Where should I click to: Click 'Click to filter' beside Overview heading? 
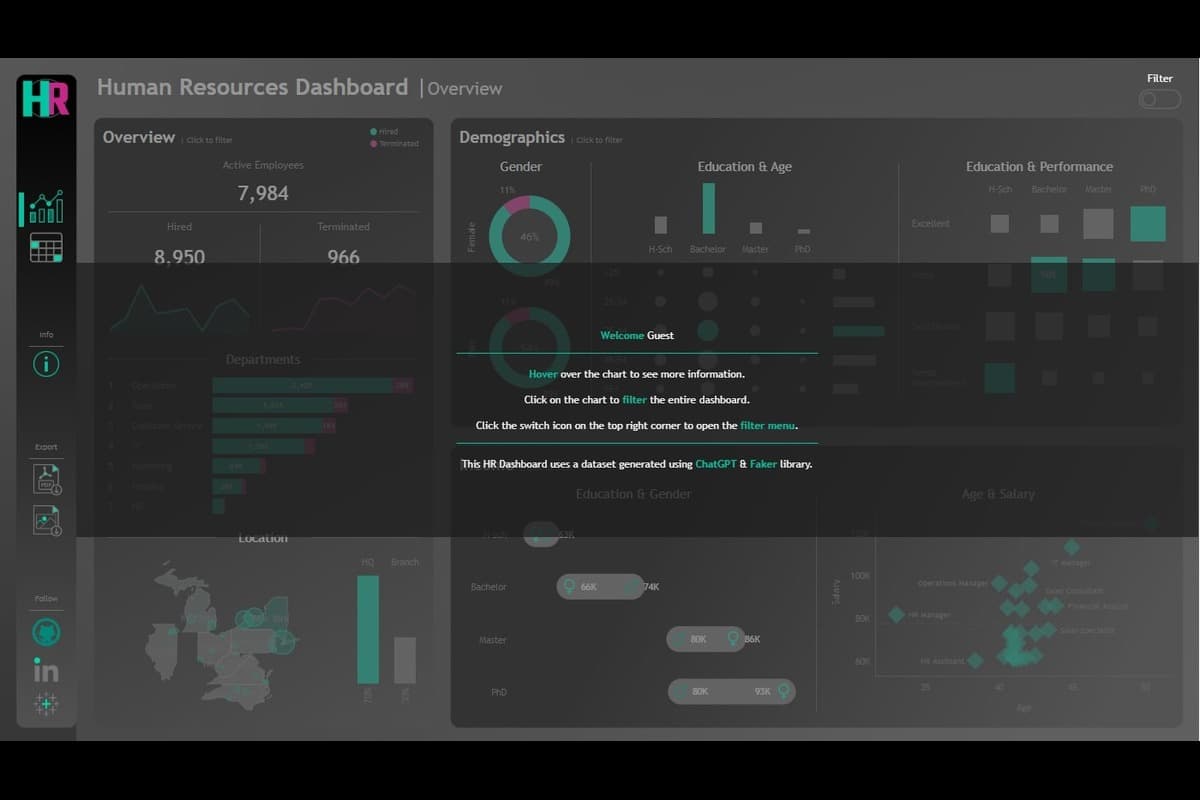[x=208, y=140]
